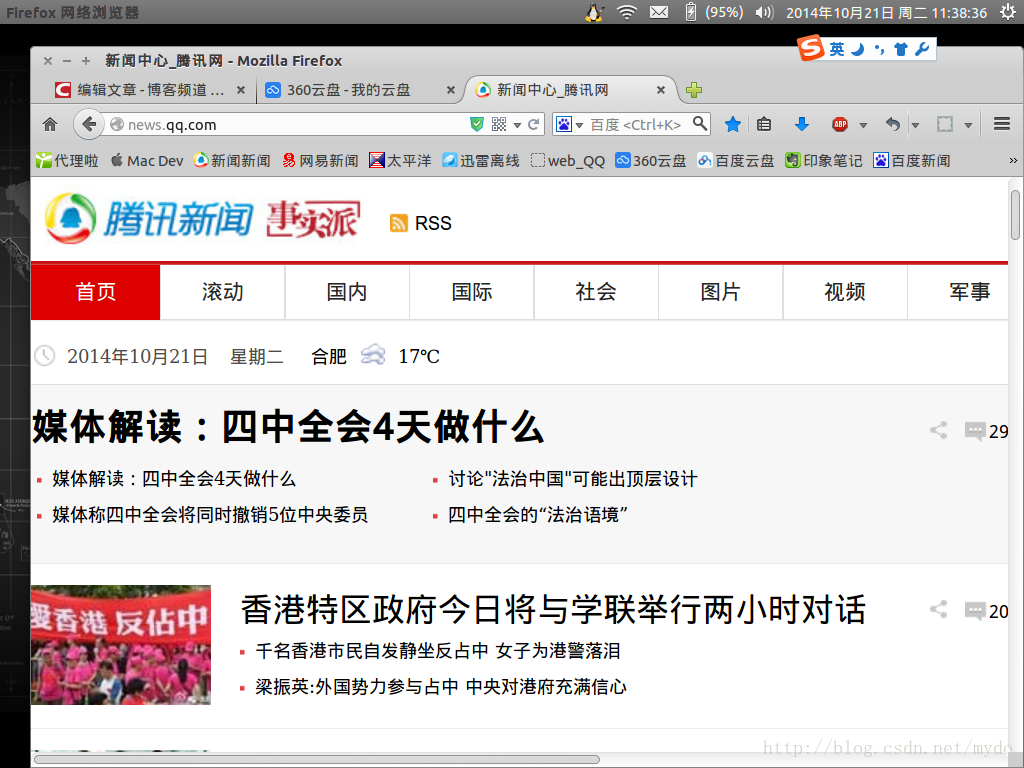This screenshot has width=1024, height=768.
Task: Bookmark this page with the star icon
Action: pyautogui.click(x=733, y=124)
